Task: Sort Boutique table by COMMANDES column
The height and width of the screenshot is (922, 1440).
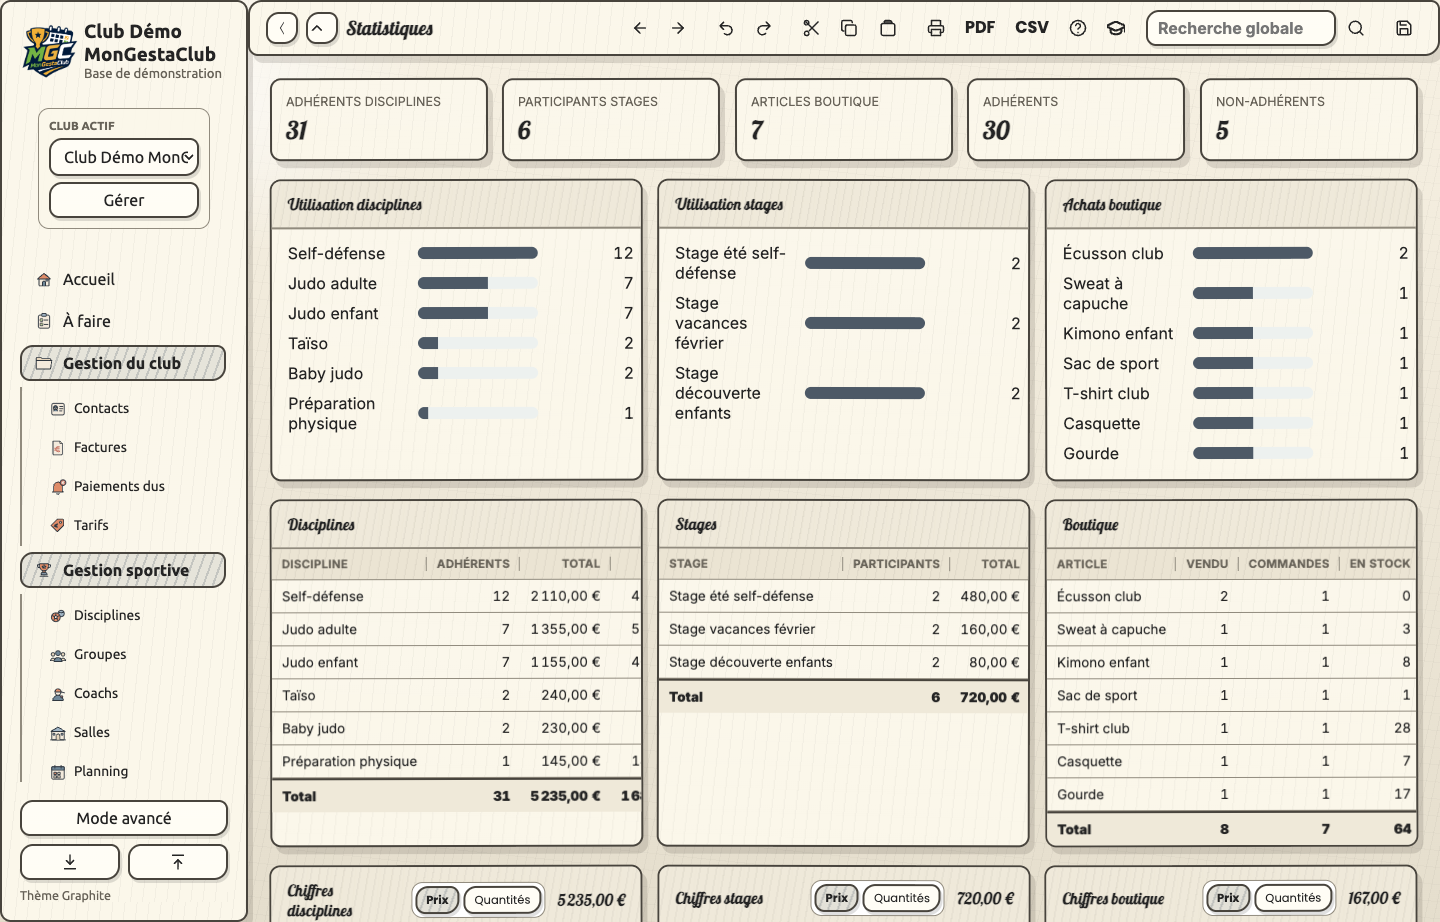Action: pyautogui.click(x=1289, y=564)
